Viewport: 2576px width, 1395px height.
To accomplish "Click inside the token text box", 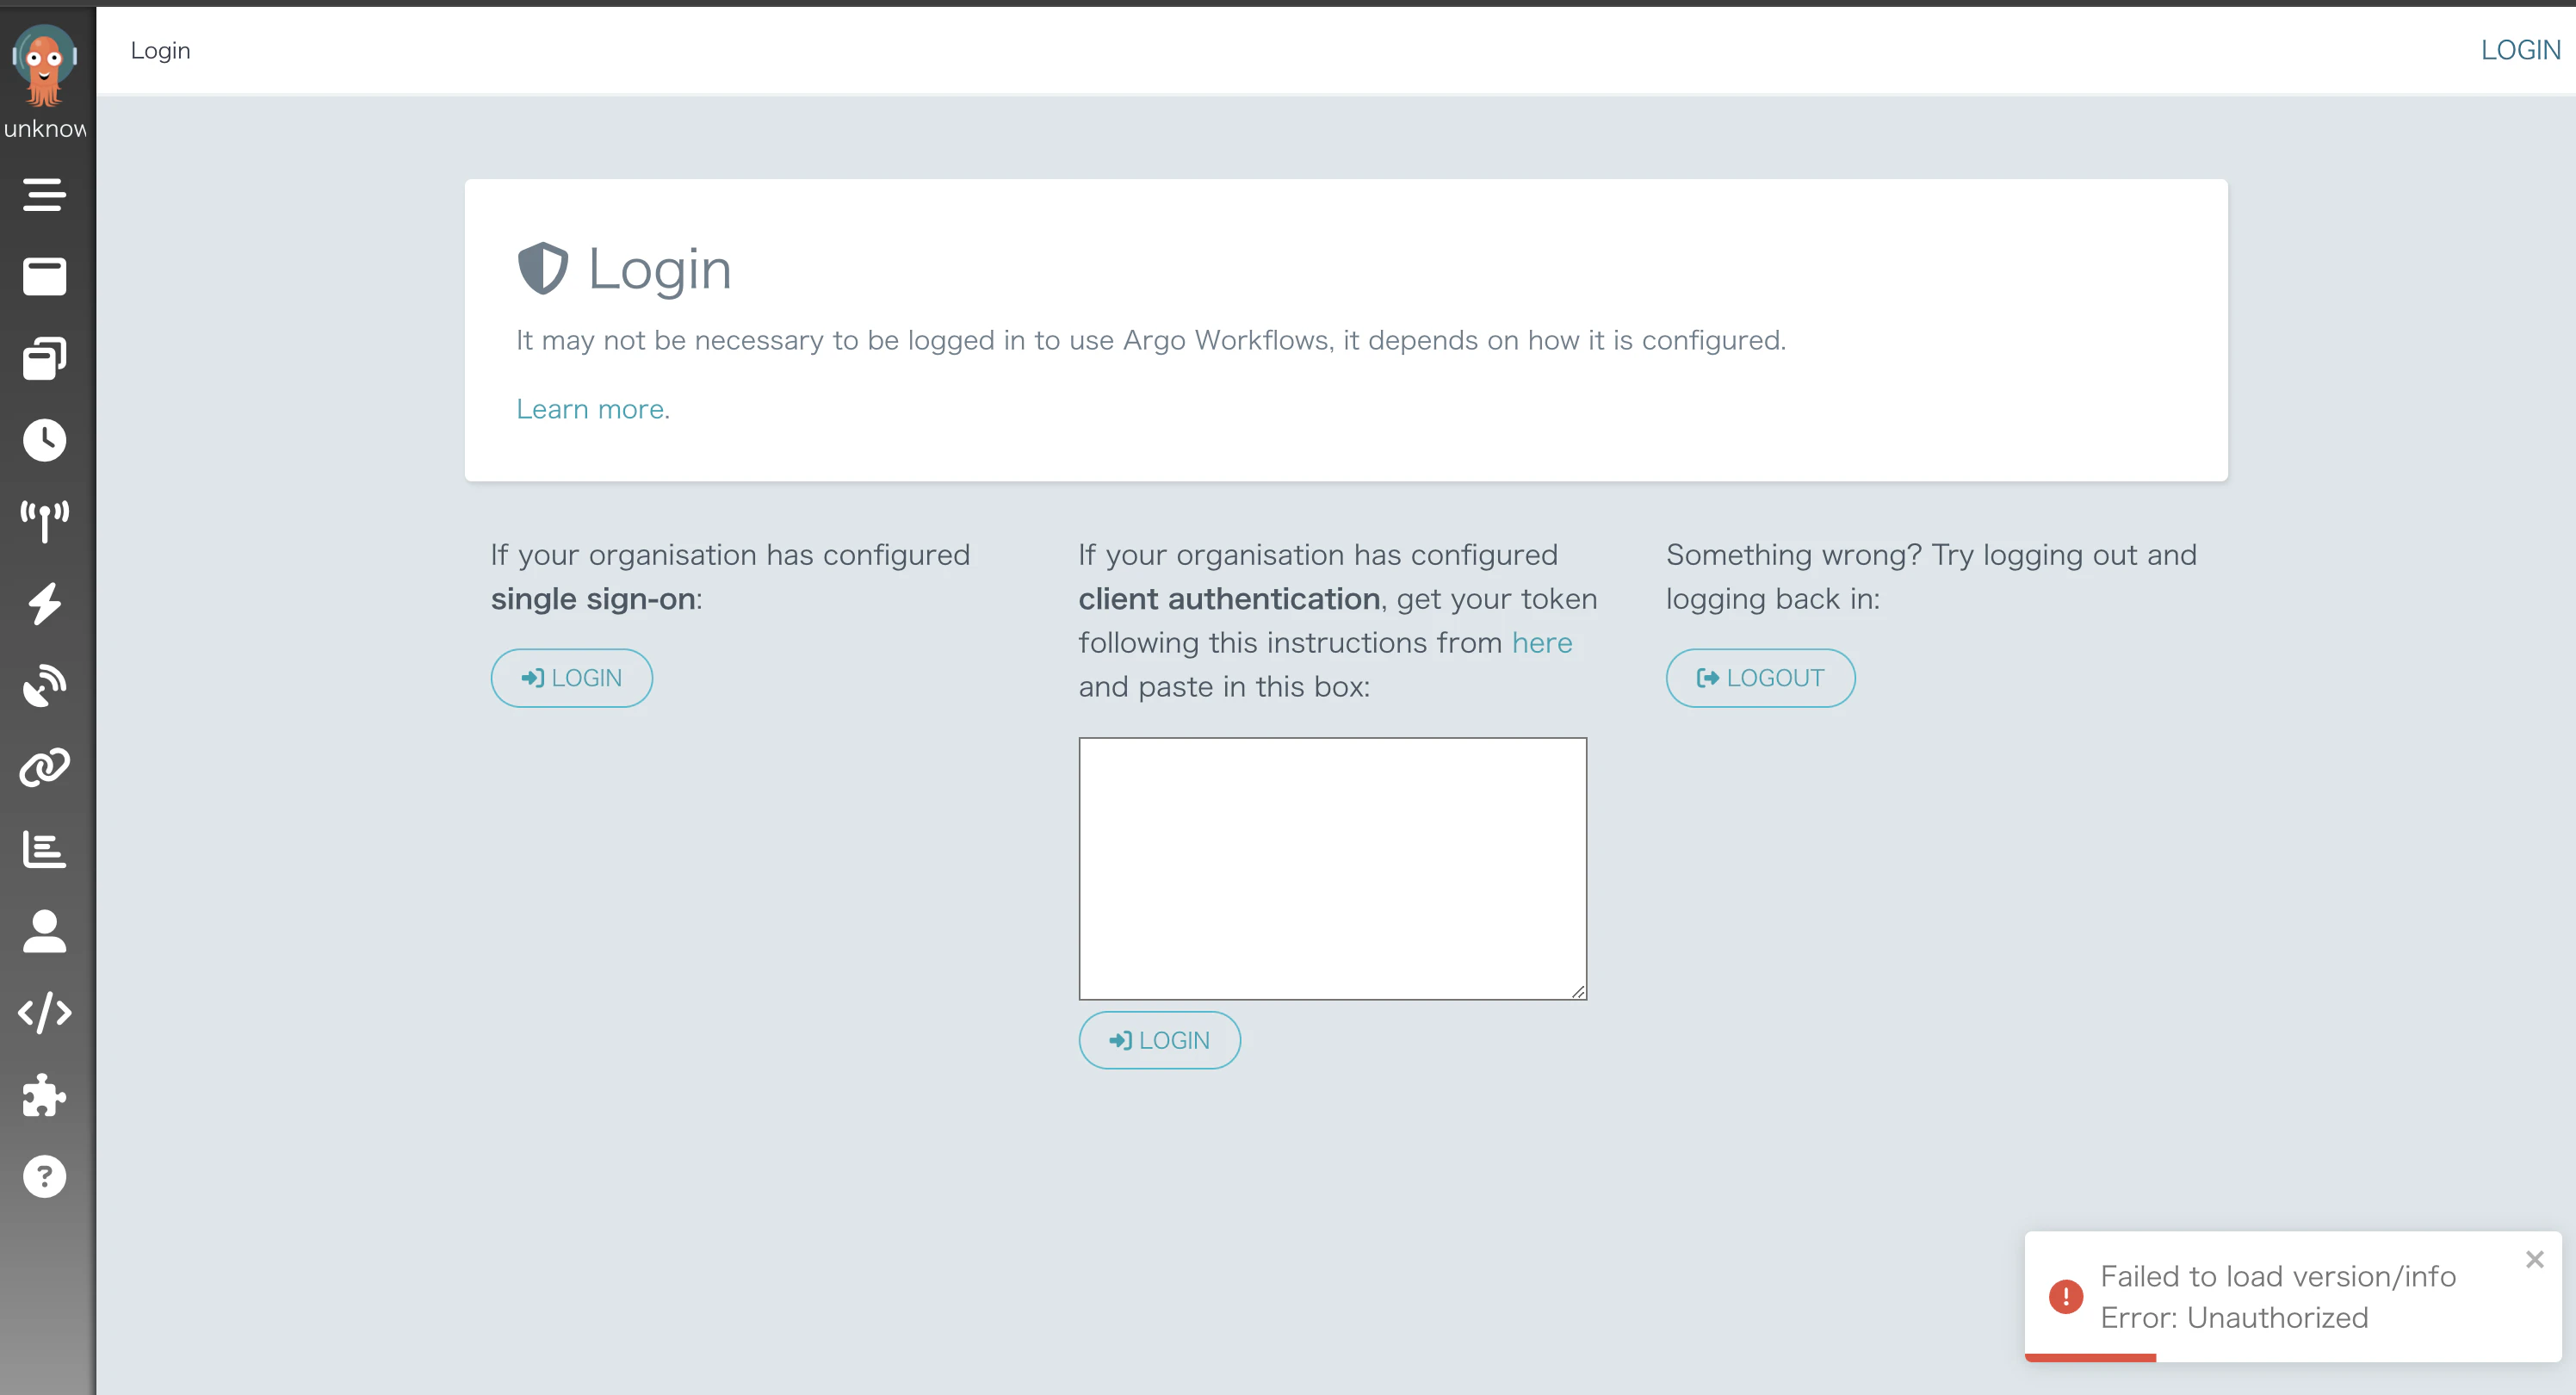I will [1332, 868].
